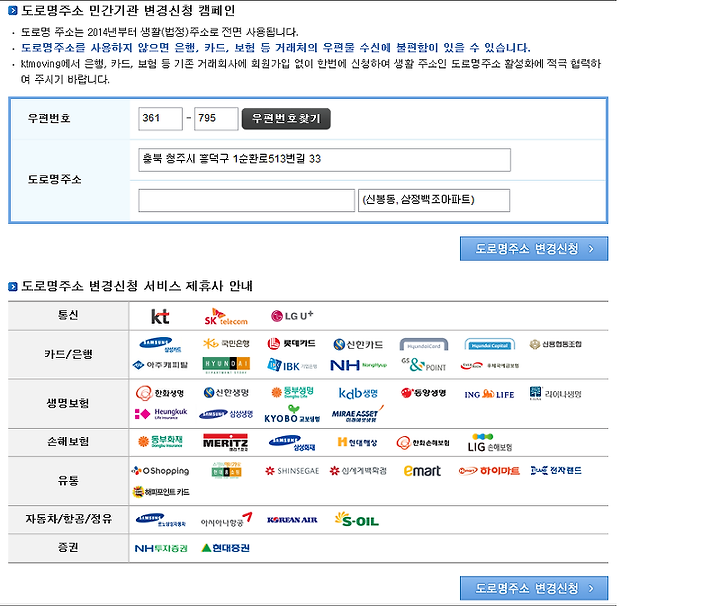The image size is (720, 606).
Task: Click the 삼성화재 logo
Action: pyautogui.click(x=292, y=443)
